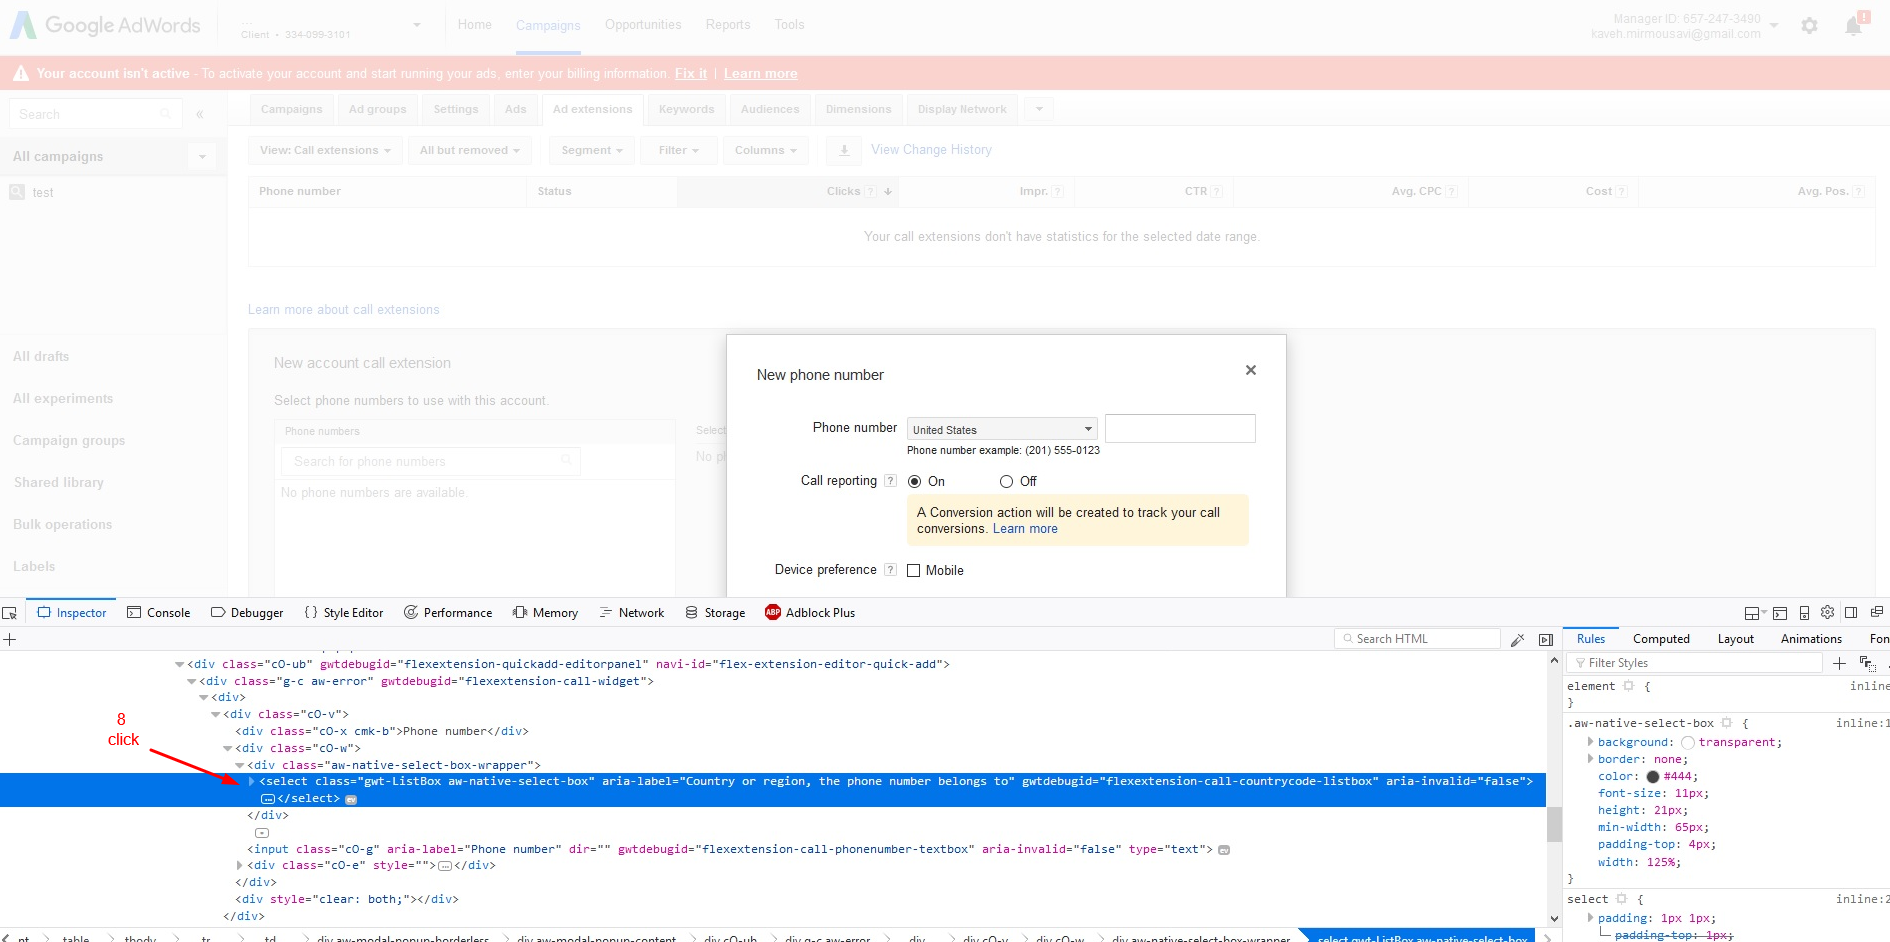Open the Layout sidebar tab

pyautogui.click(x=1736, y=639)
